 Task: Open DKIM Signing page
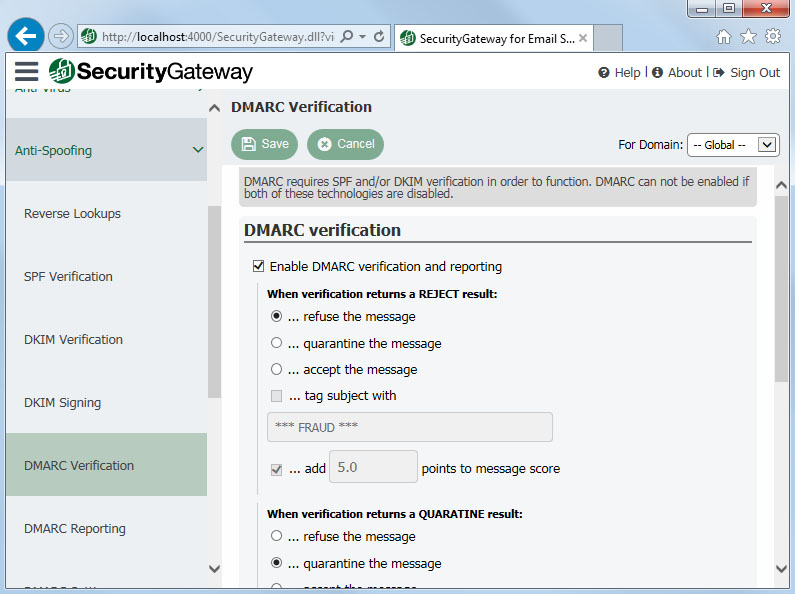(62, 403)
